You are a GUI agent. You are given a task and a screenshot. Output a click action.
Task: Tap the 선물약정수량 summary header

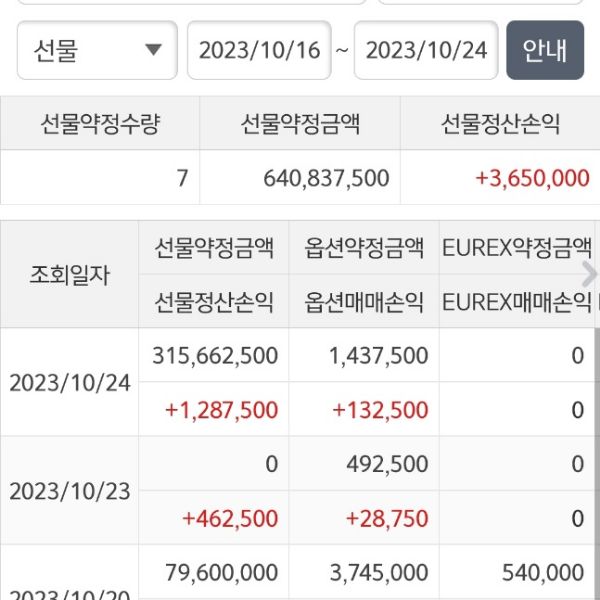point(100,124)
